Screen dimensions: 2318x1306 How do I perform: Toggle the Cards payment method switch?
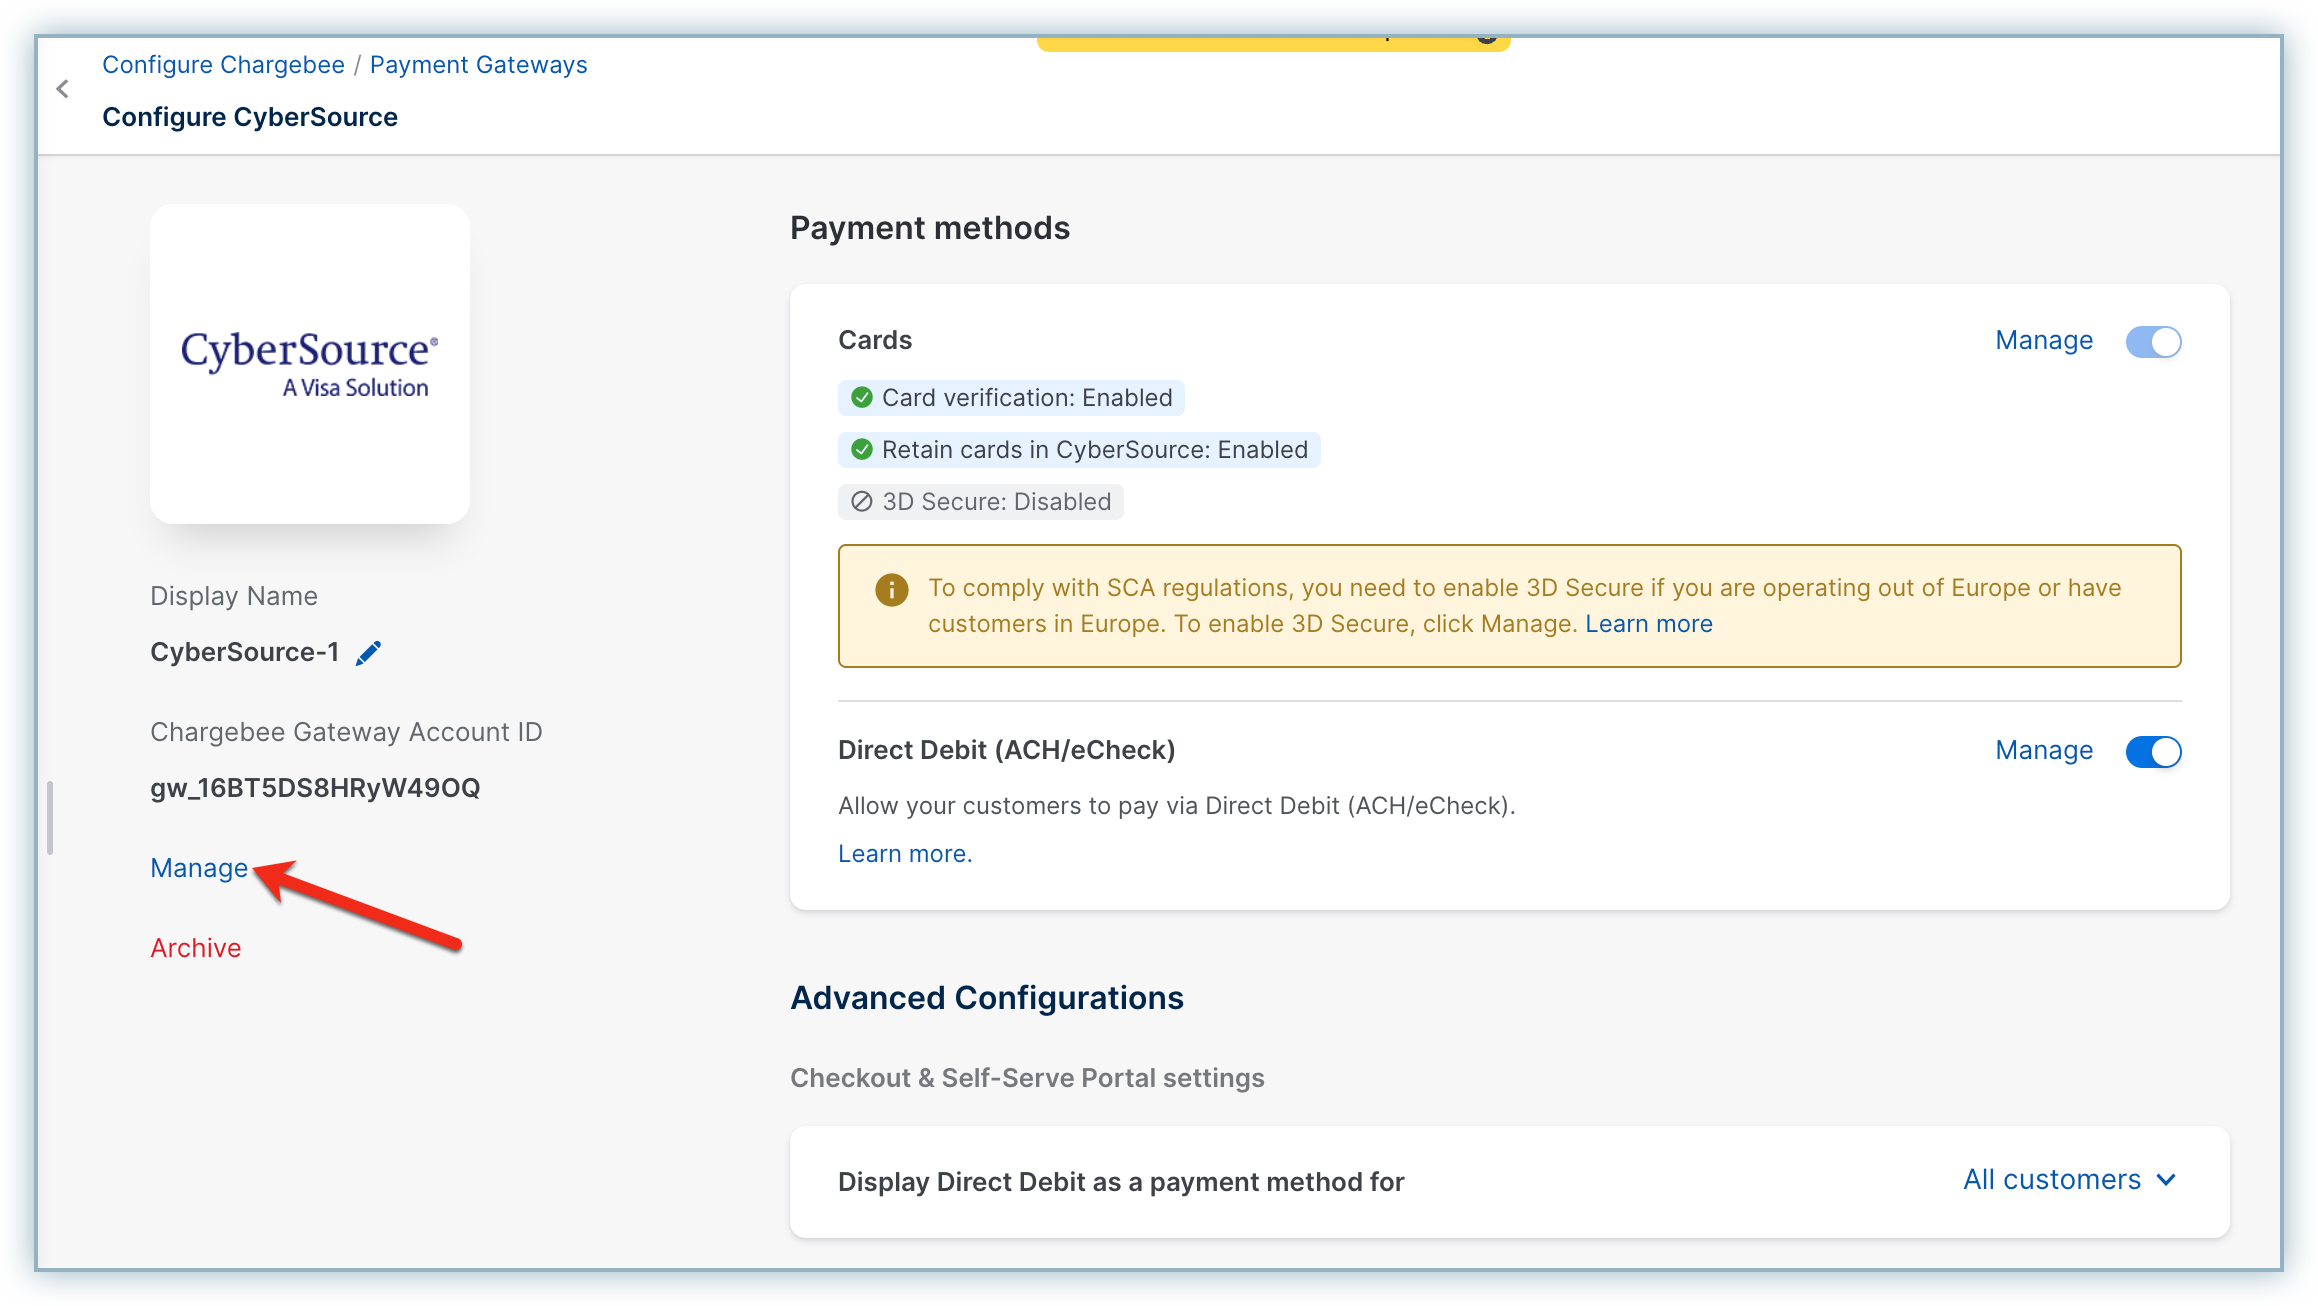[x=2153, y=342]
